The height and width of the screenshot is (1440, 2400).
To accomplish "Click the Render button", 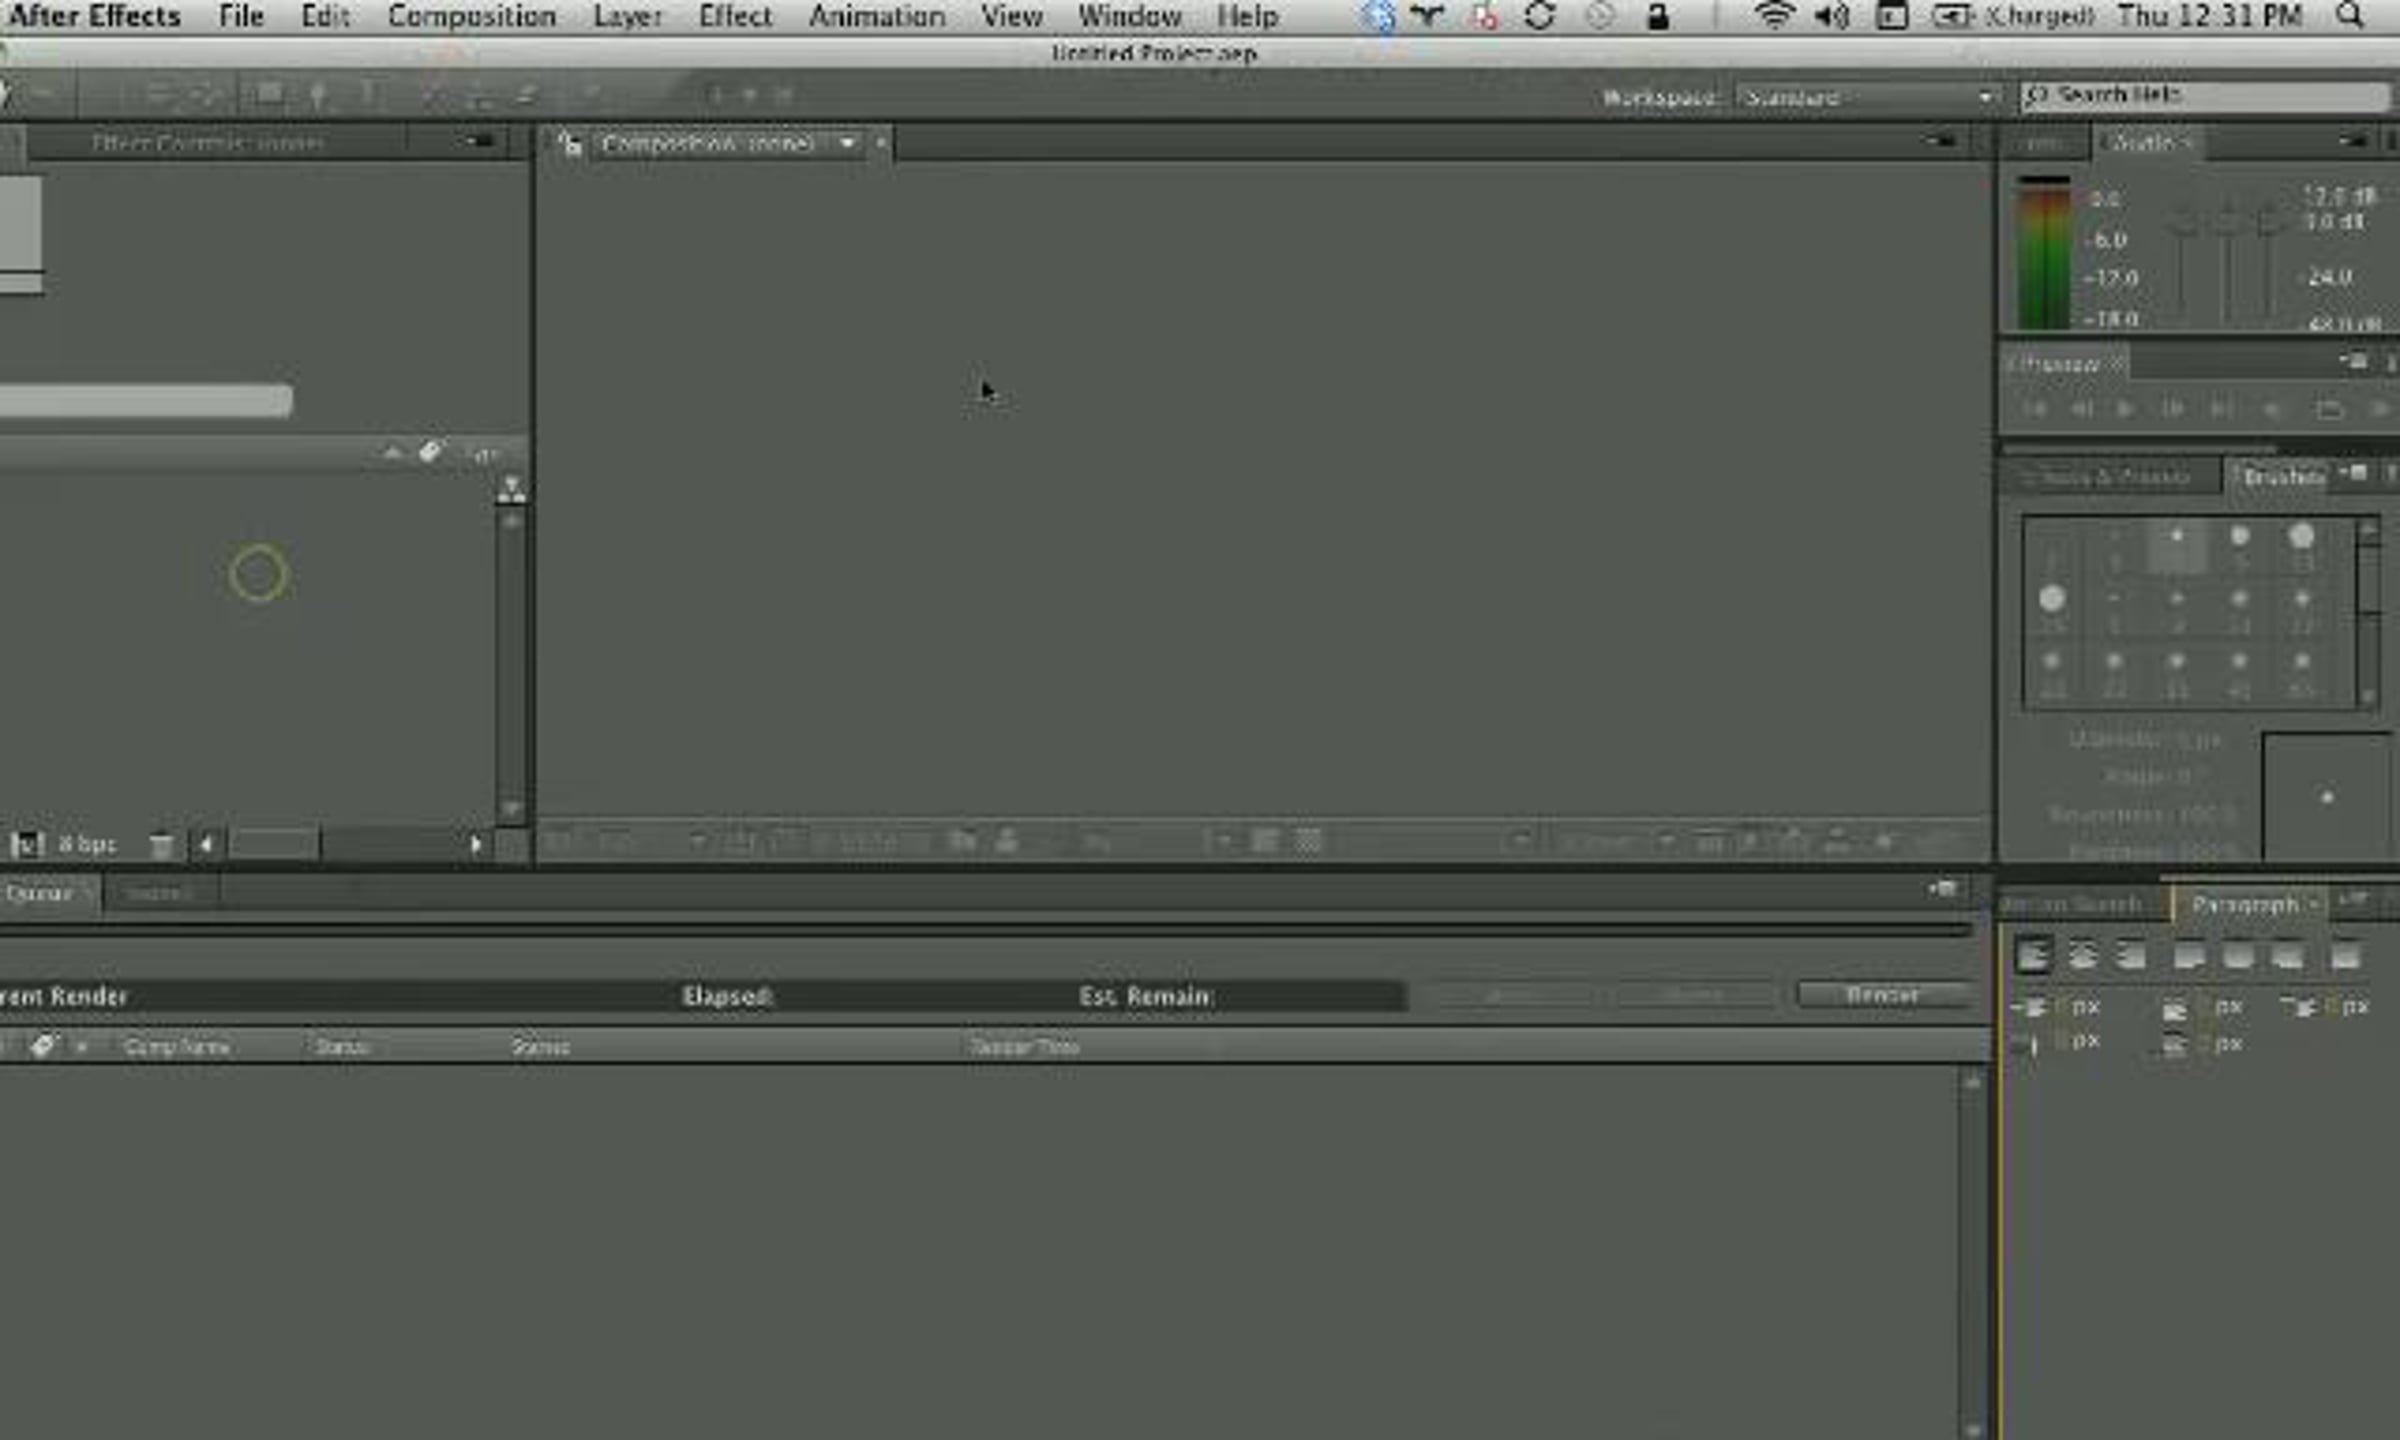I will coord(1881,995).
